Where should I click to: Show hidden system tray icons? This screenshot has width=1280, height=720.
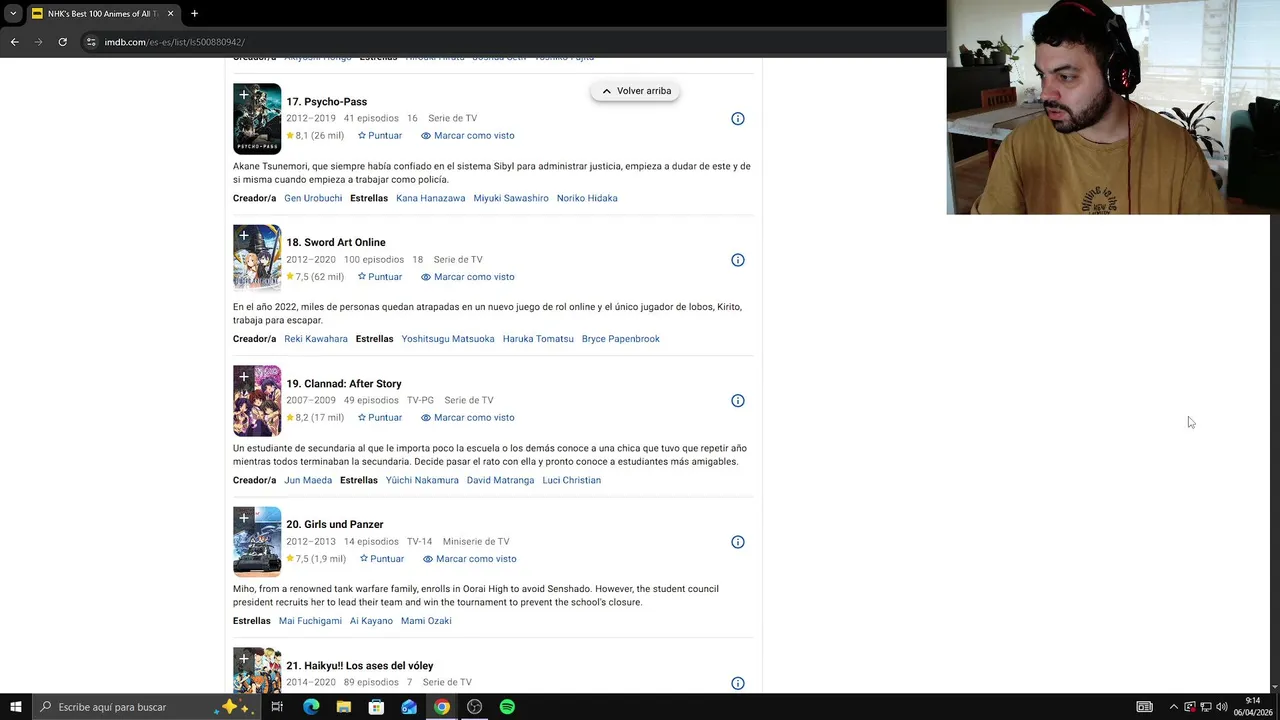coord(1174,707)
